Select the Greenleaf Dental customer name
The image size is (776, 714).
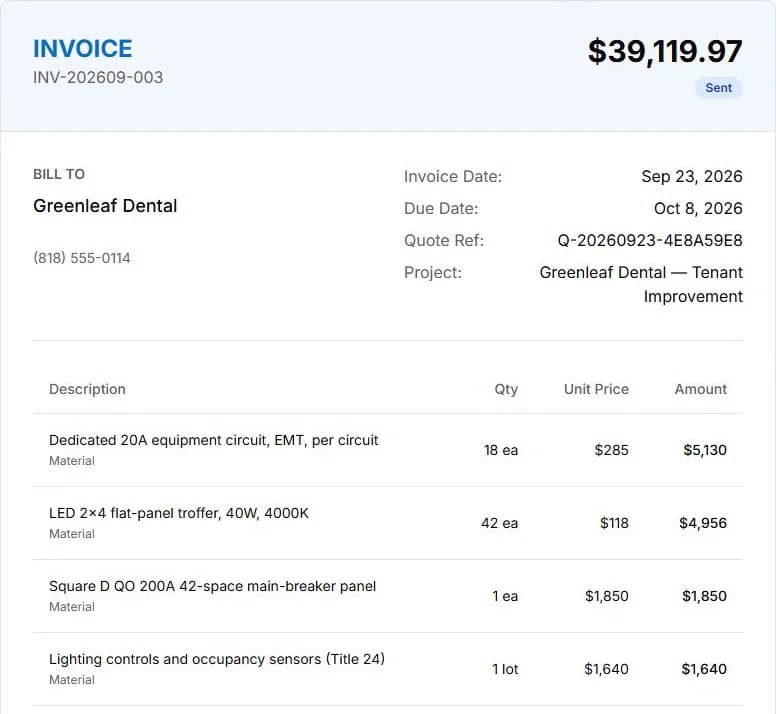pos(105,206)
